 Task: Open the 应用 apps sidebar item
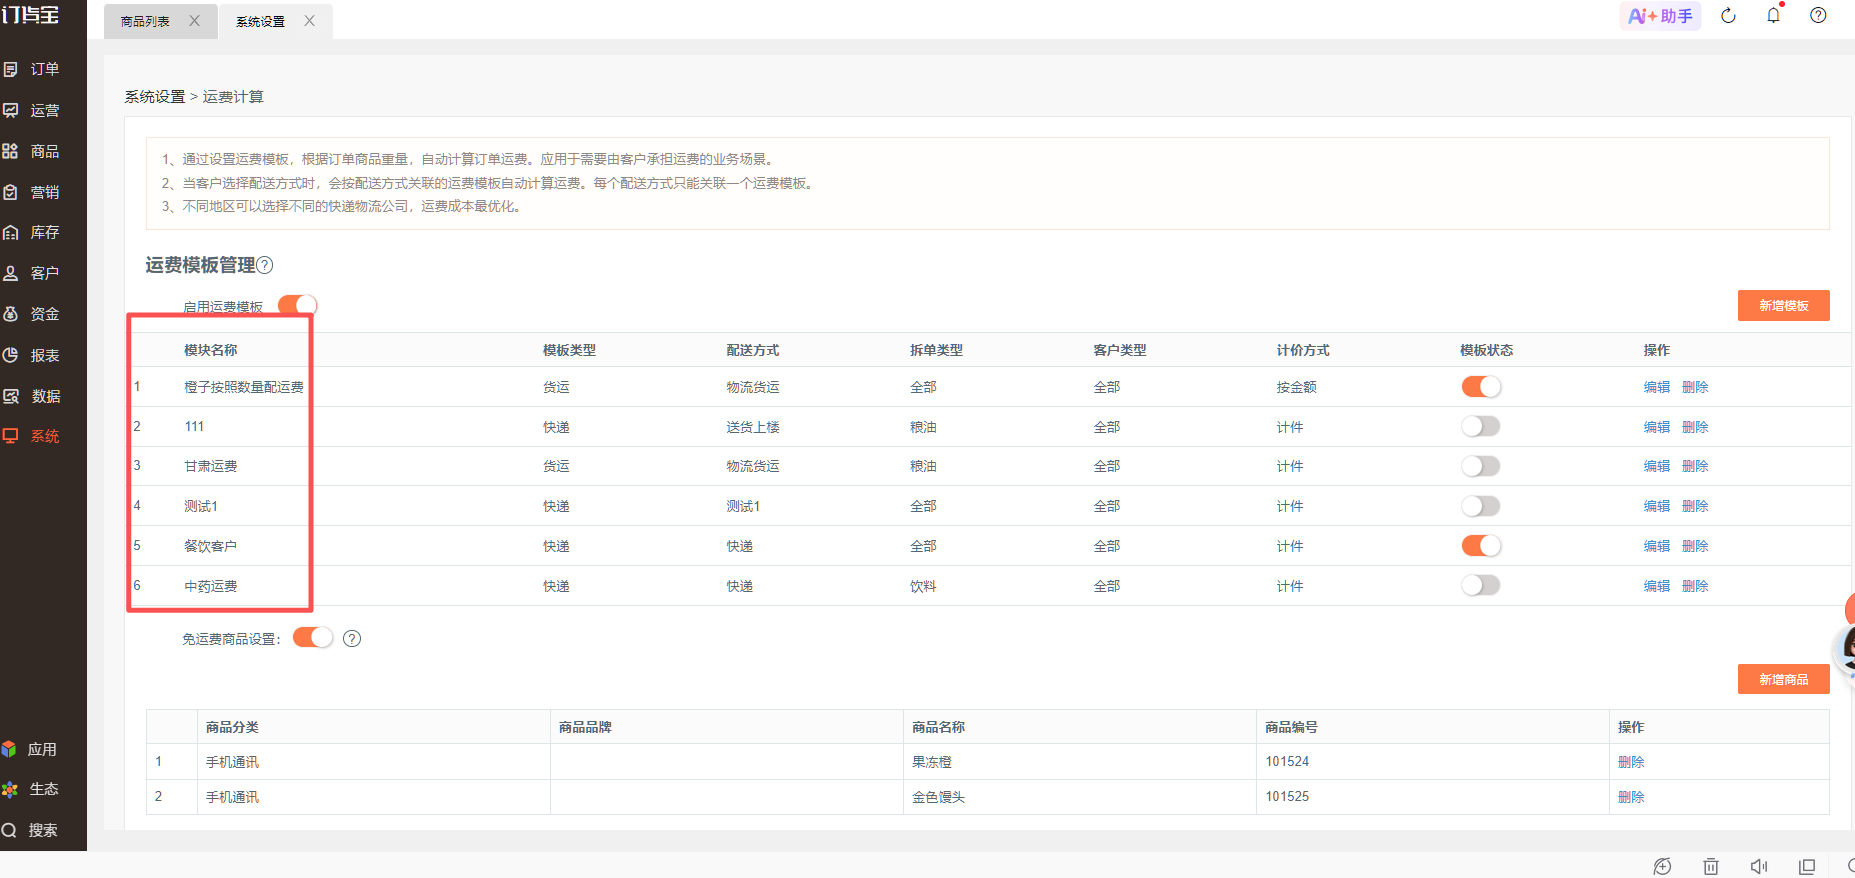[30, 749]
